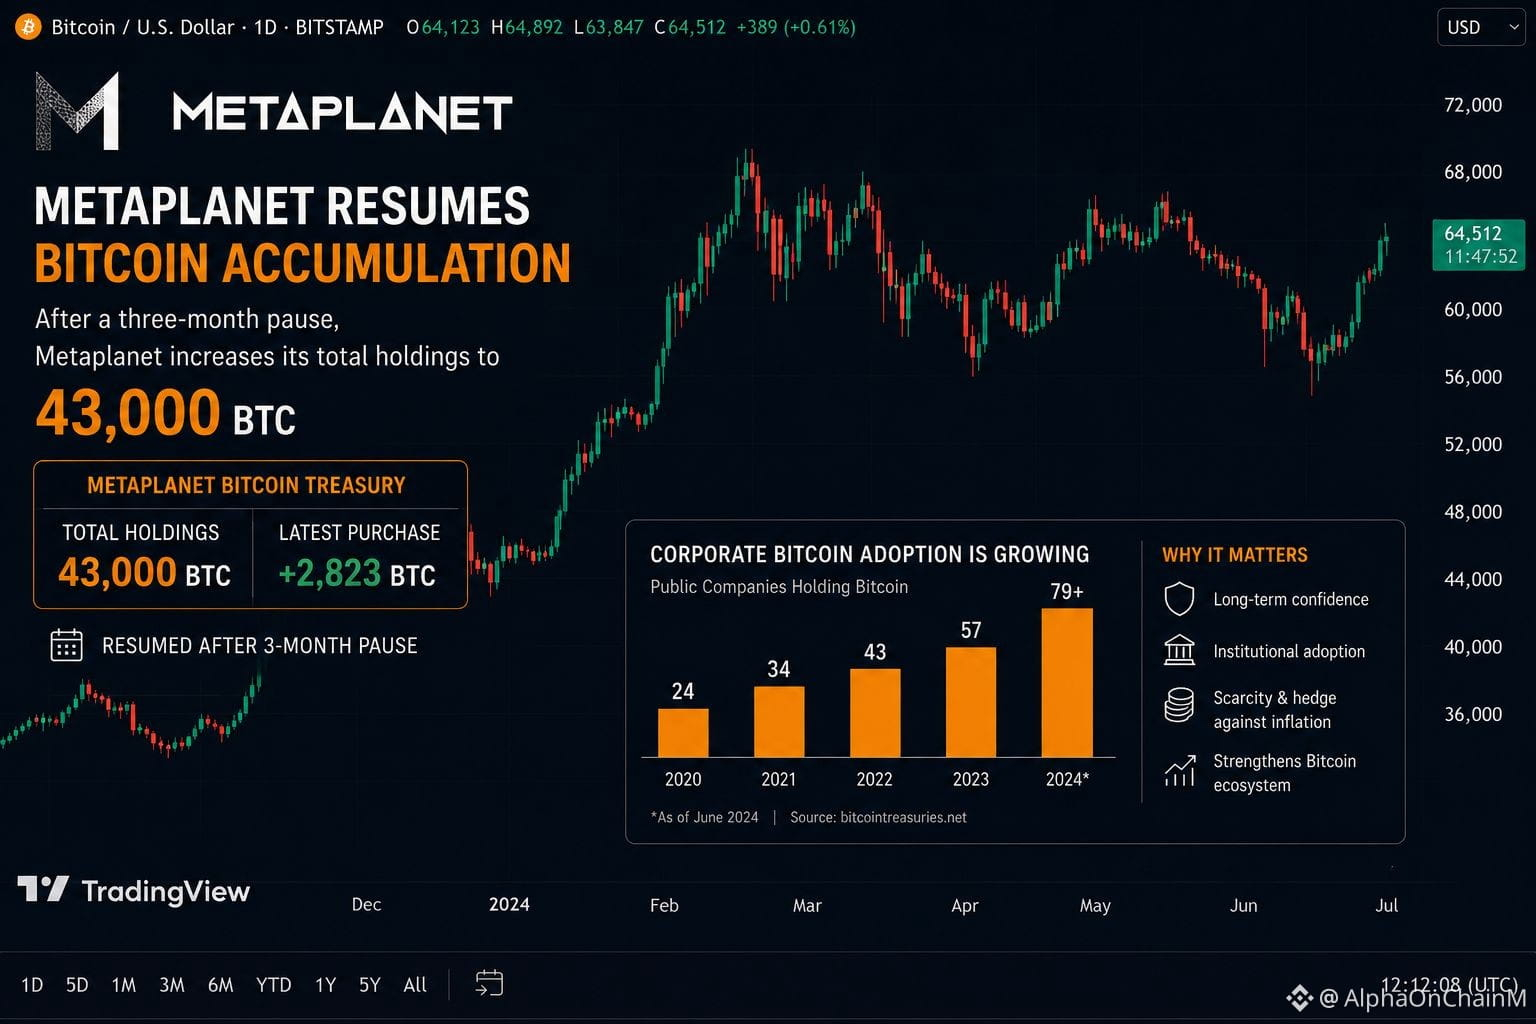Show the All time range

point(415,985)
